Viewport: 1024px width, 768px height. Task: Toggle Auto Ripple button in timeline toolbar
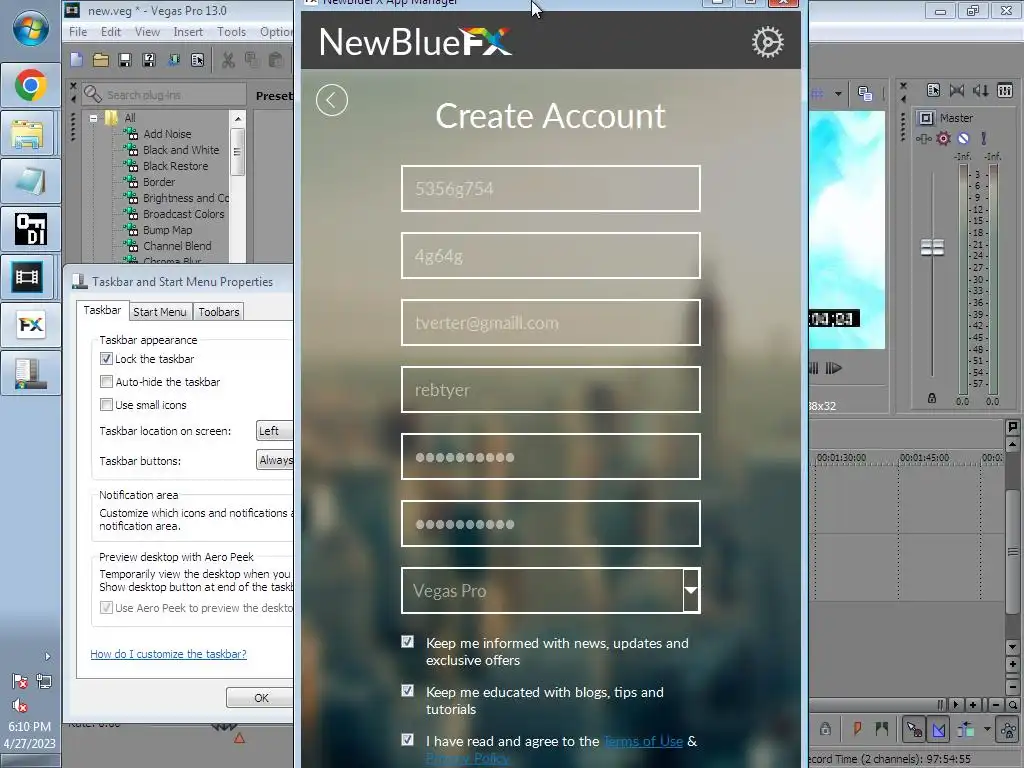[x=966, y=729]
